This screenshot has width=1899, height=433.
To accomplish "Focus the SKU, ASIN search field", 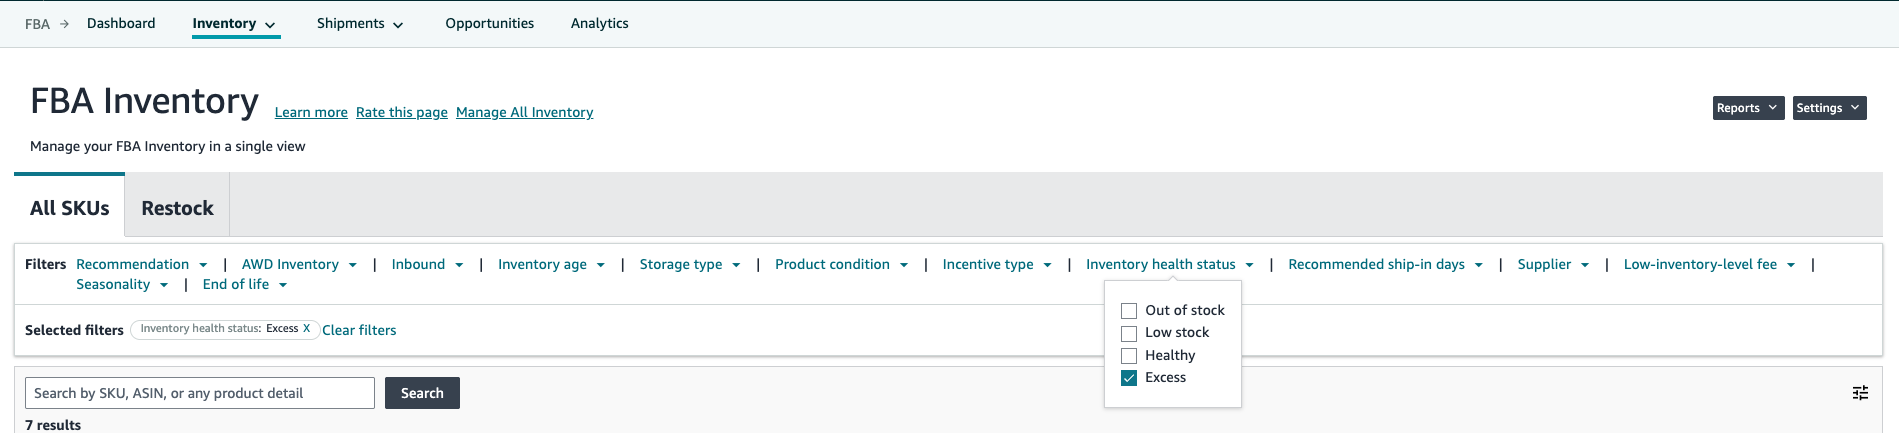I will pyautogui.click(x=200, y=393).
